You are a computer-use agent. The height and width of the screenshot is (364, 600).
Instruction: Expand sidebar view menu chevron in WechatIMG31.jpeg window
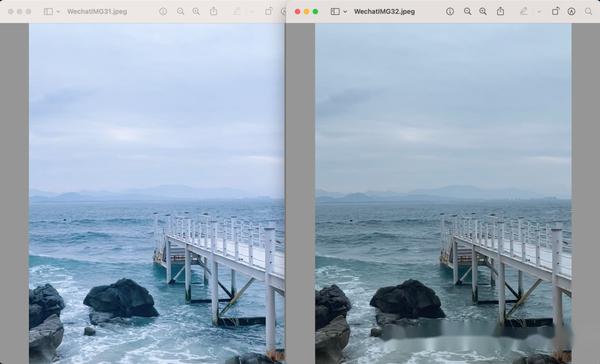point(58,12)
